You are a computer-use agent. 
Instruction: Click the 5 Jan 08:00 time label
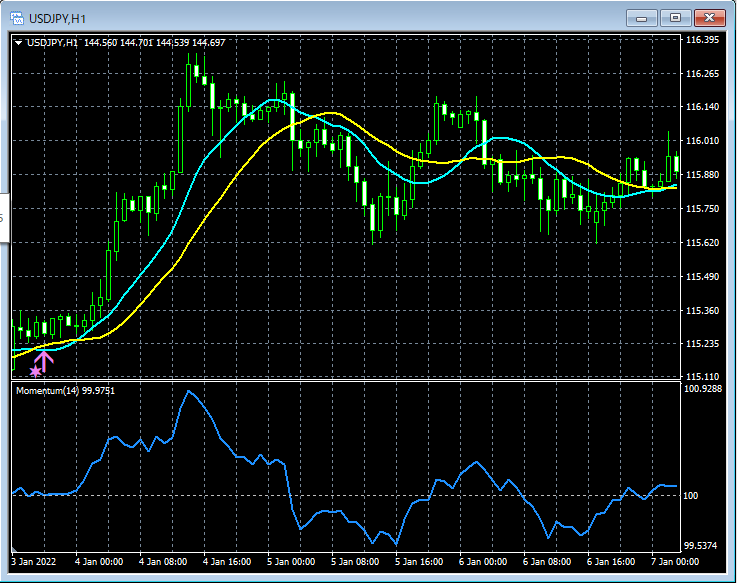coord(355,562)
